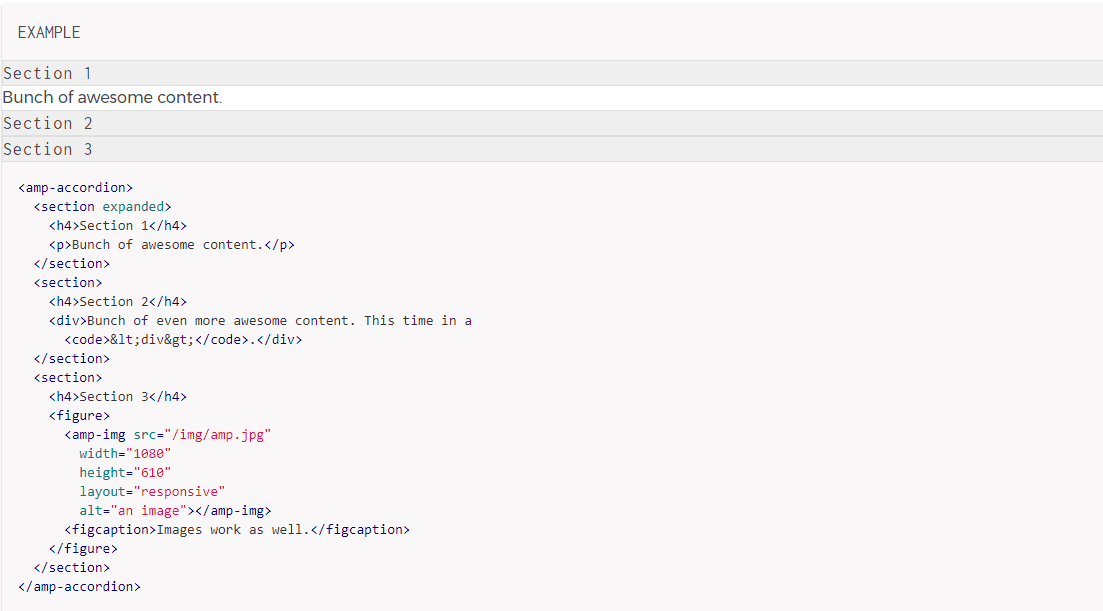
Task: Collapse the expanded Section 1 accordion header
Action: pos(47,73)
